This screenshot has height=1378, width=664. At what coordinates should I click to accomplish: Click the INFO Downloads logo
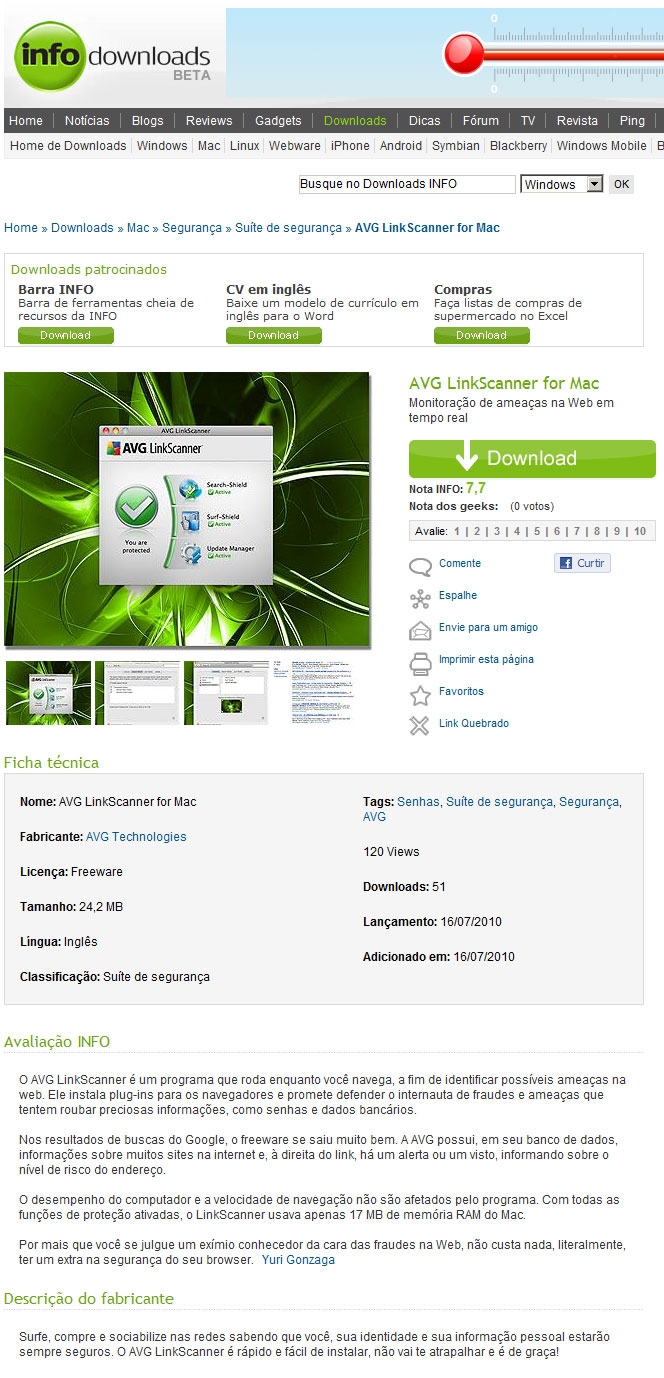click(113, 56)
